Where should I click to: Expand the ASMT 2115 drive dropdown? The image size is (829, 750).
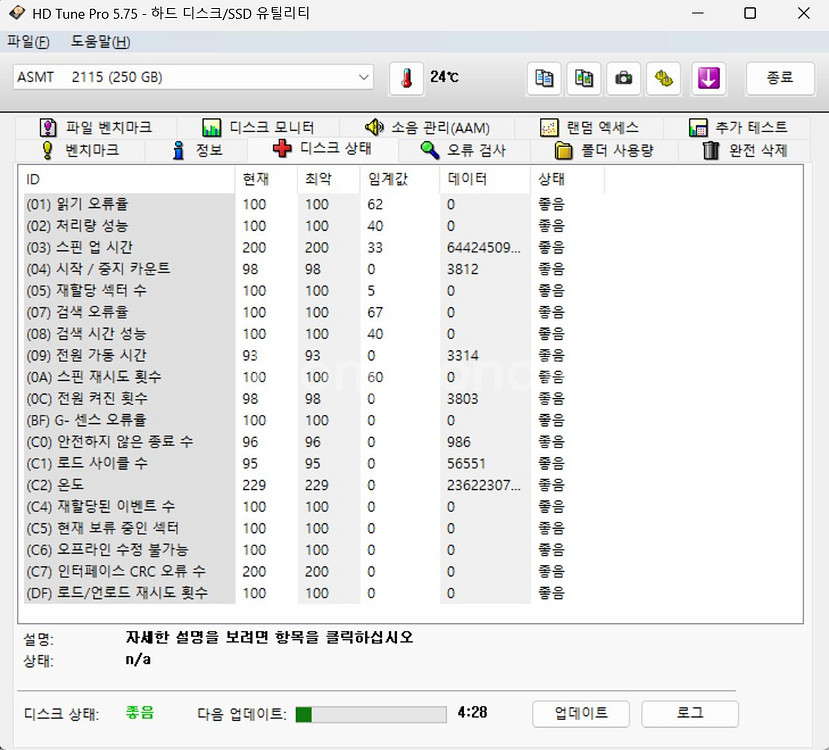[363, 78]
